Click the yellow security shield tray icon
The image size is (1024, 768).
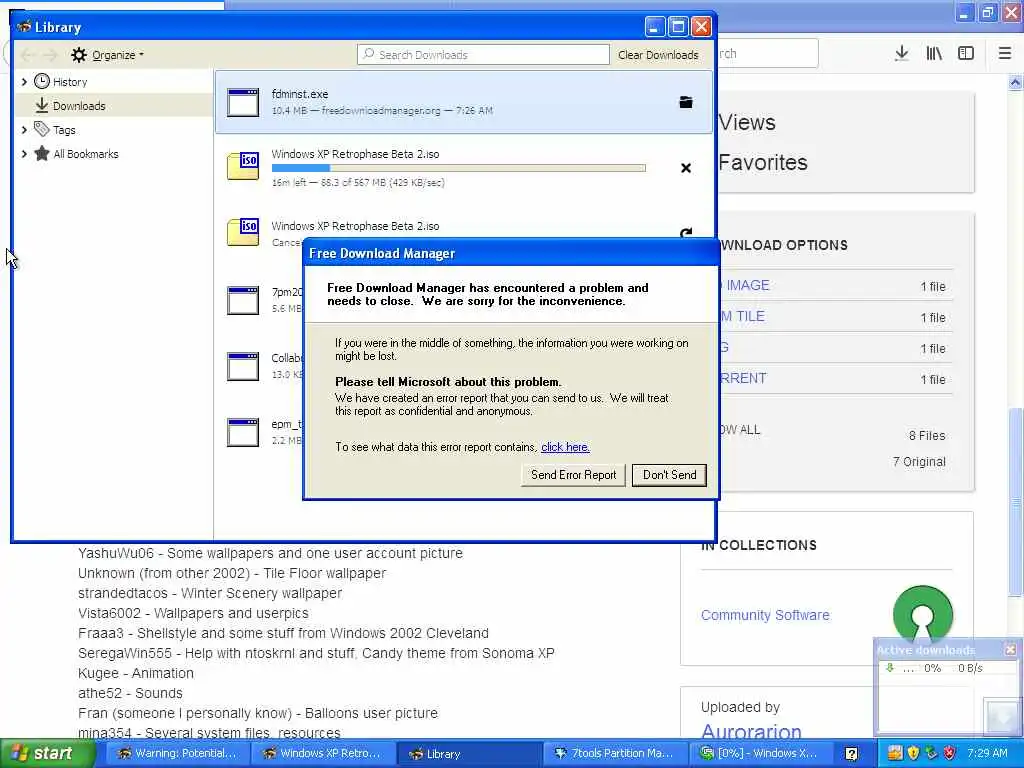pos(913,753)
